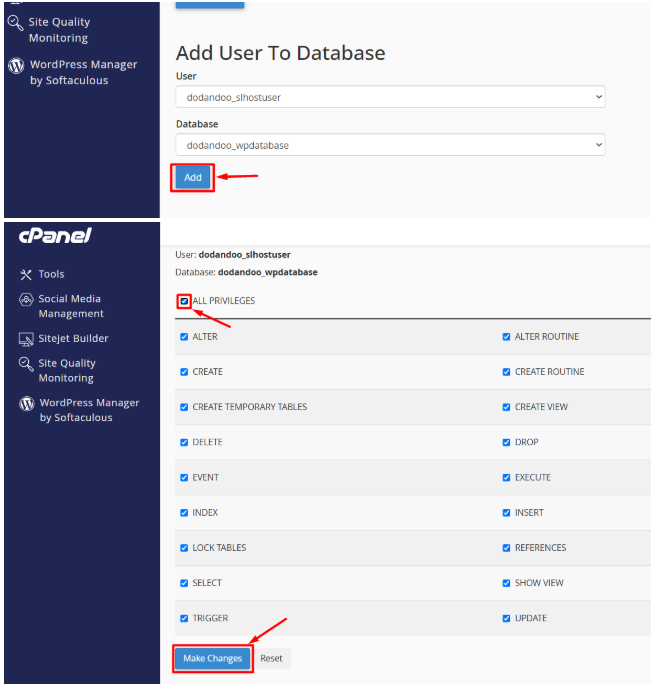Toggle the ALL PRIVILEGES checkbox
This screenshot has height=688, width=664.
[184, 301]
